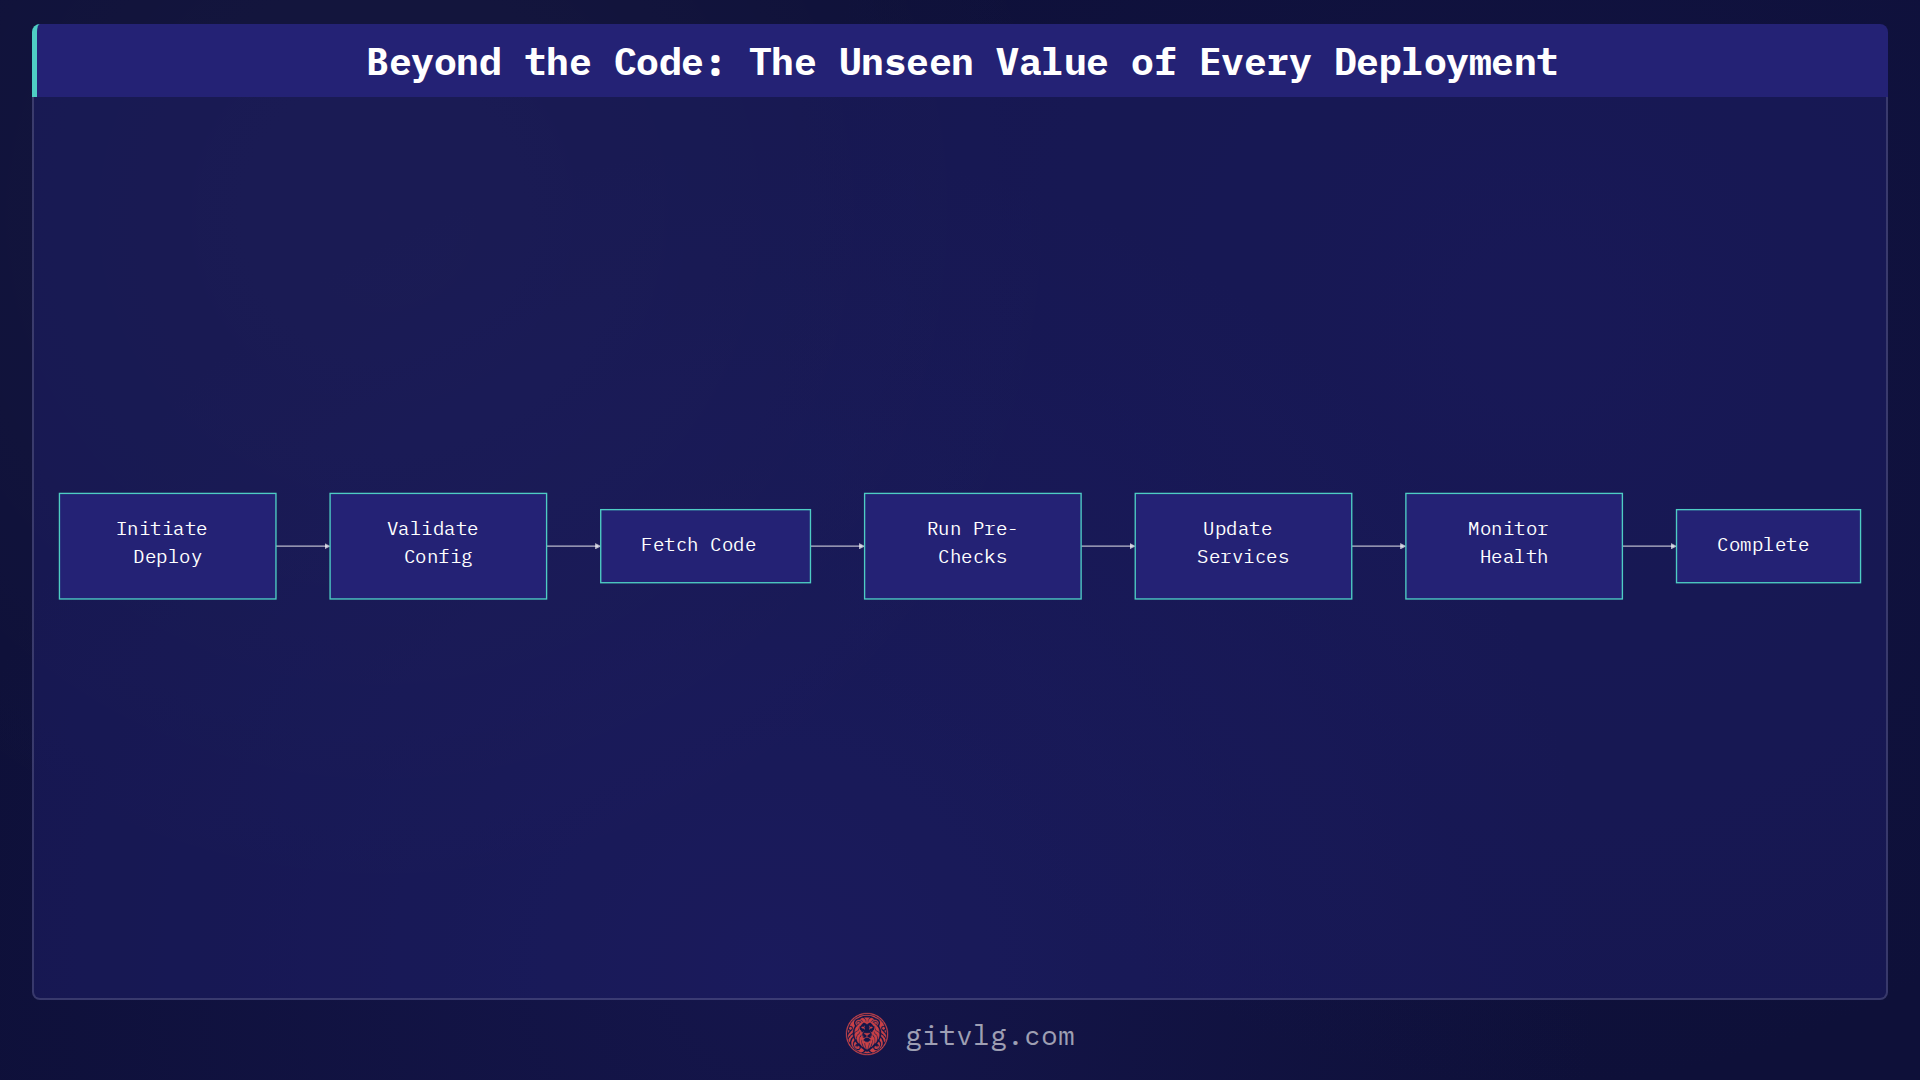Select the Initiate Deploy step box
The width and height of the screenshot is (1920, 1080).
click(x=168, y=546)
